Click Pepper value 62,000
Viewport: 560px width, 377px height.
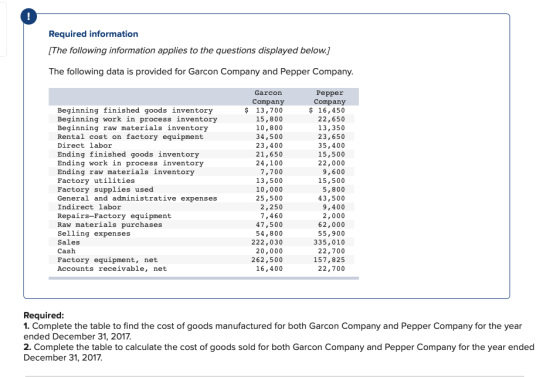[x=331, y=225]
